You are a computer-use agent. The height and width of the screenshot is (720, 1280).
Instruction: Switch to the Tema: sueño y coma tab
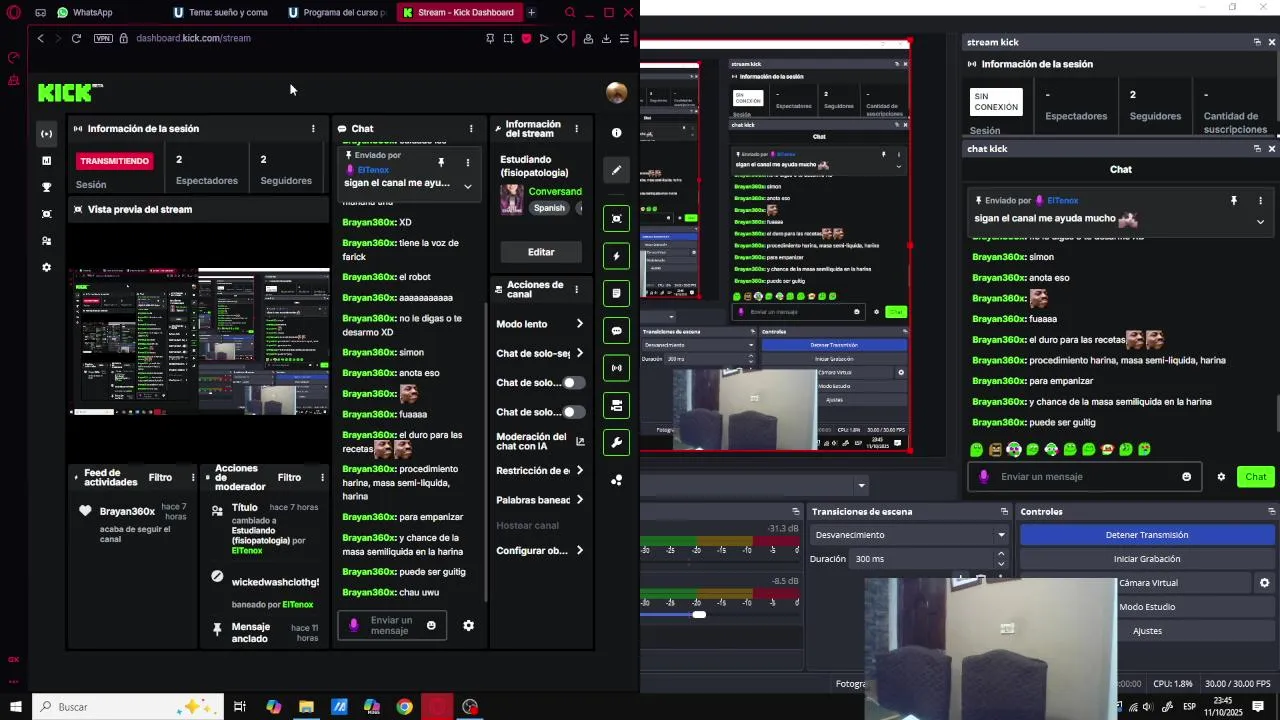[221, 13]
